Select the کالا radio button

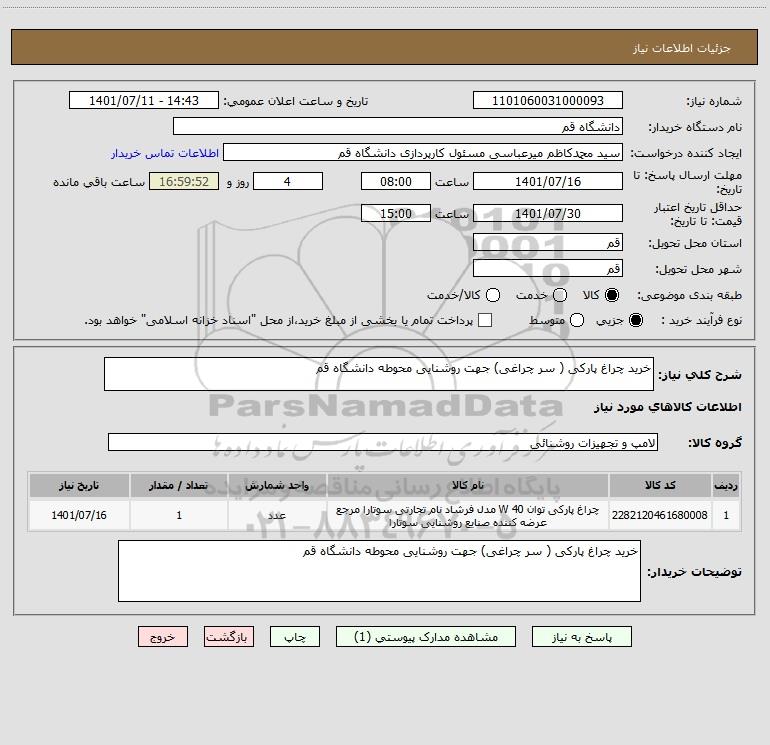pos(612,295)
